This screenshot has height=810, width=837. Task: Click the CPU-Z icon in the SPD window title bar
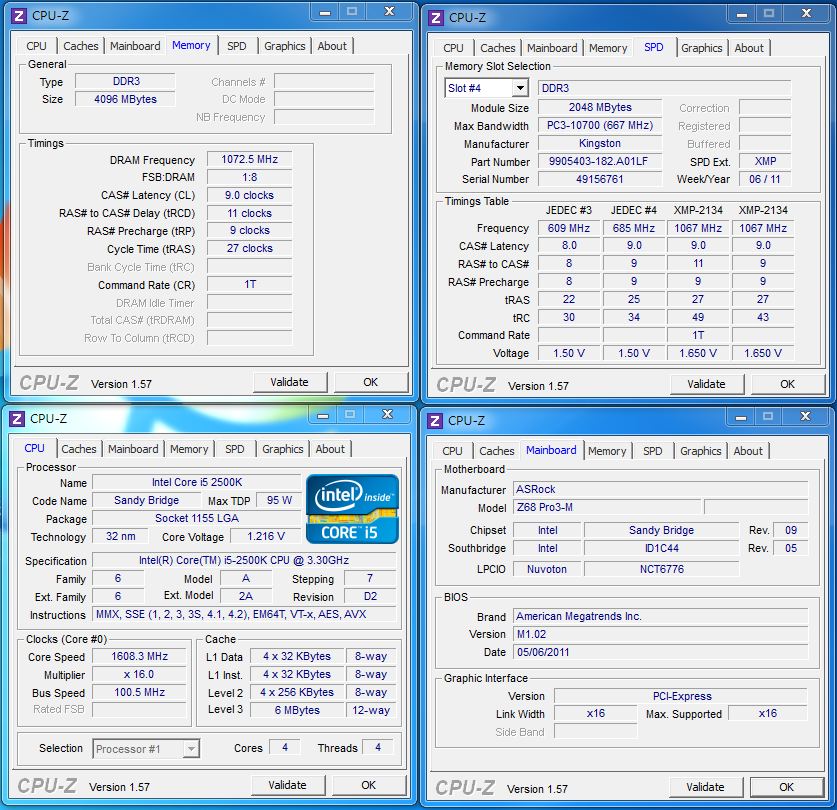(436, 18)
